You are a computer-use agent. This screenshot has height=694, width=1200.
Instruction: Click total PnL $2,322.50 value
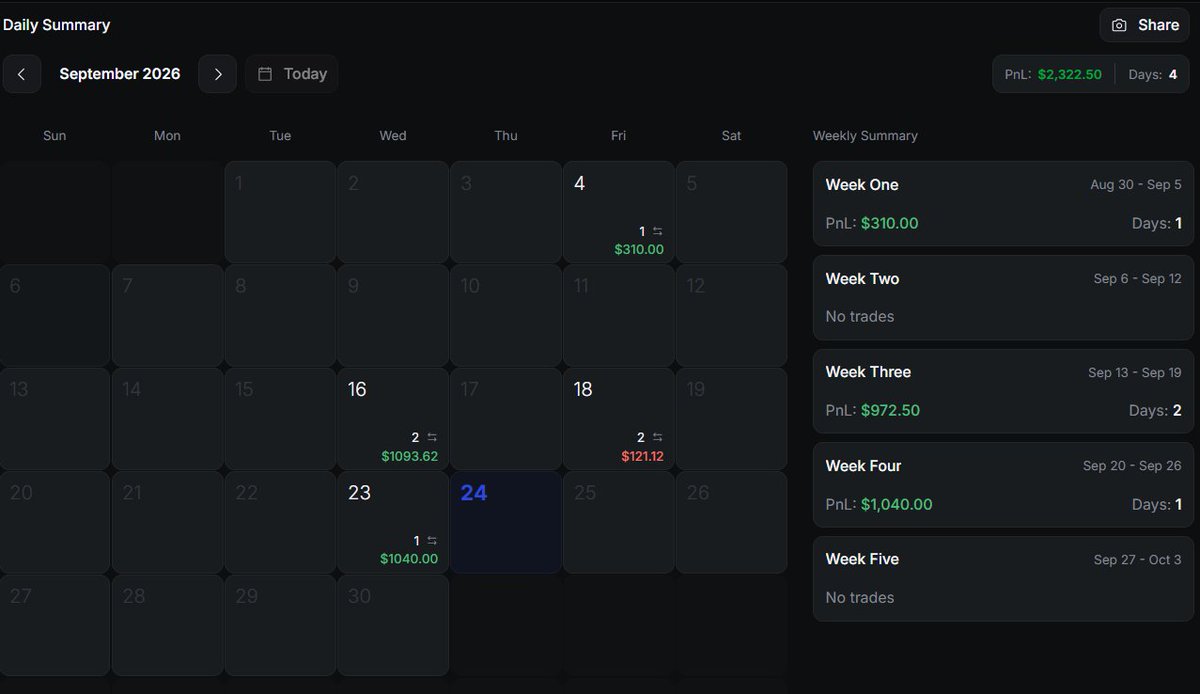point(1069,74)
